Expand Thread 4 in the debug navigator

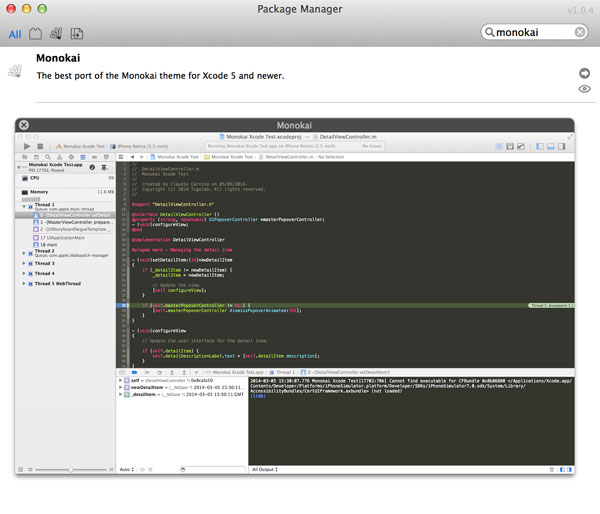pos(24,274)
